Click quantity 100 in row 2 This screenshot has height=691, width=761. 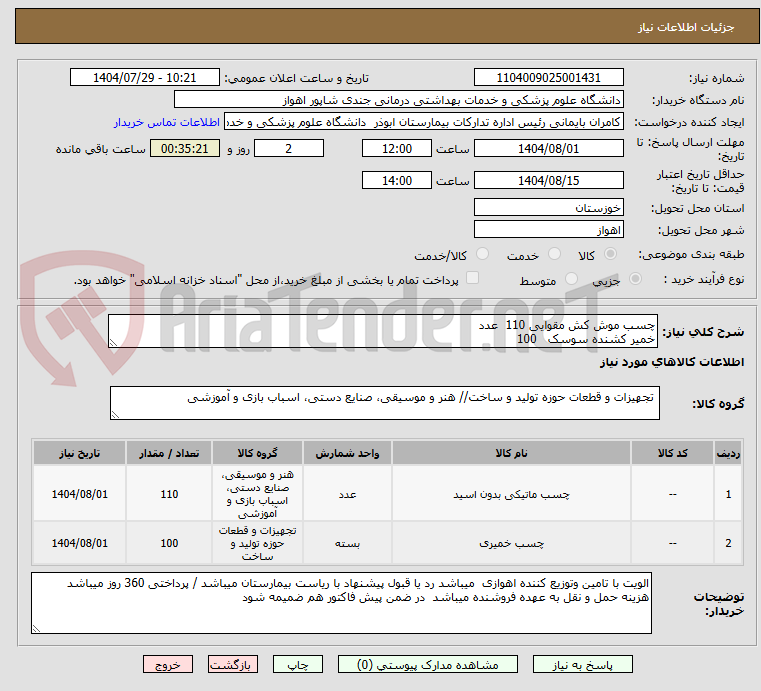pyautogui.click(x=169, y=543)
